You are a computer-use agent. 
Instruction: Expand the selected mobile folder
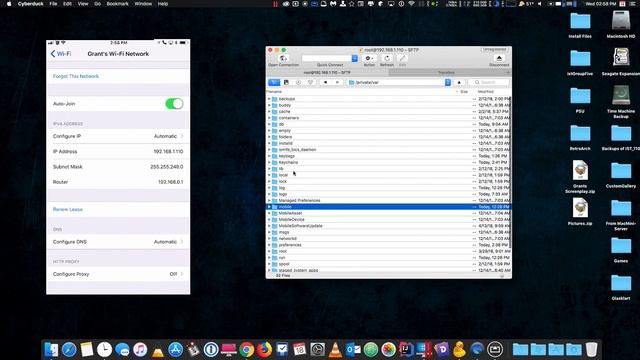coord(269,207)
